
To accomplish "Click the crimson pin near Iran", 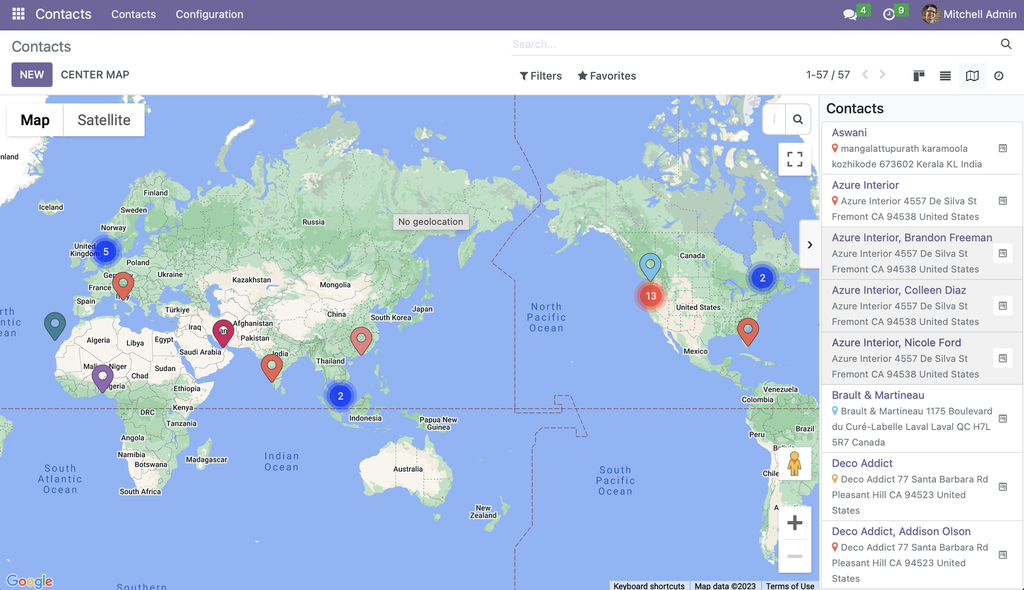I will (x=223, y=333).
